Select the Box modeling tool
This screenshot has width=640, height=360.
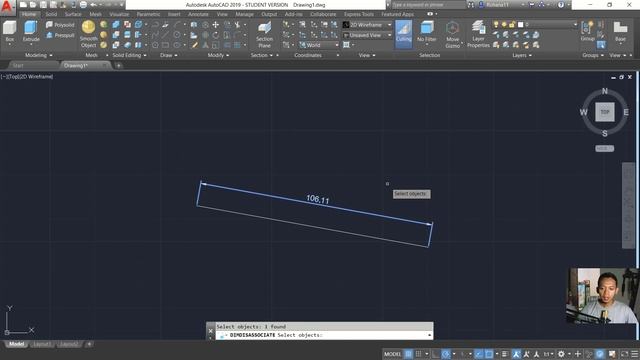point(9,32)
